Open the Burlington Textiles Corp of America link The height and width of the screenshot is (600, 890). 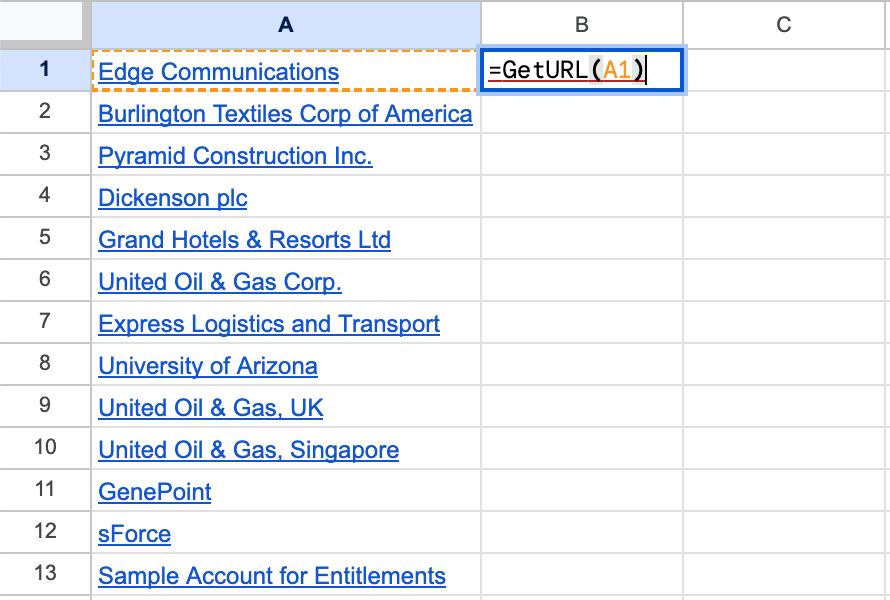coord(285,114)
